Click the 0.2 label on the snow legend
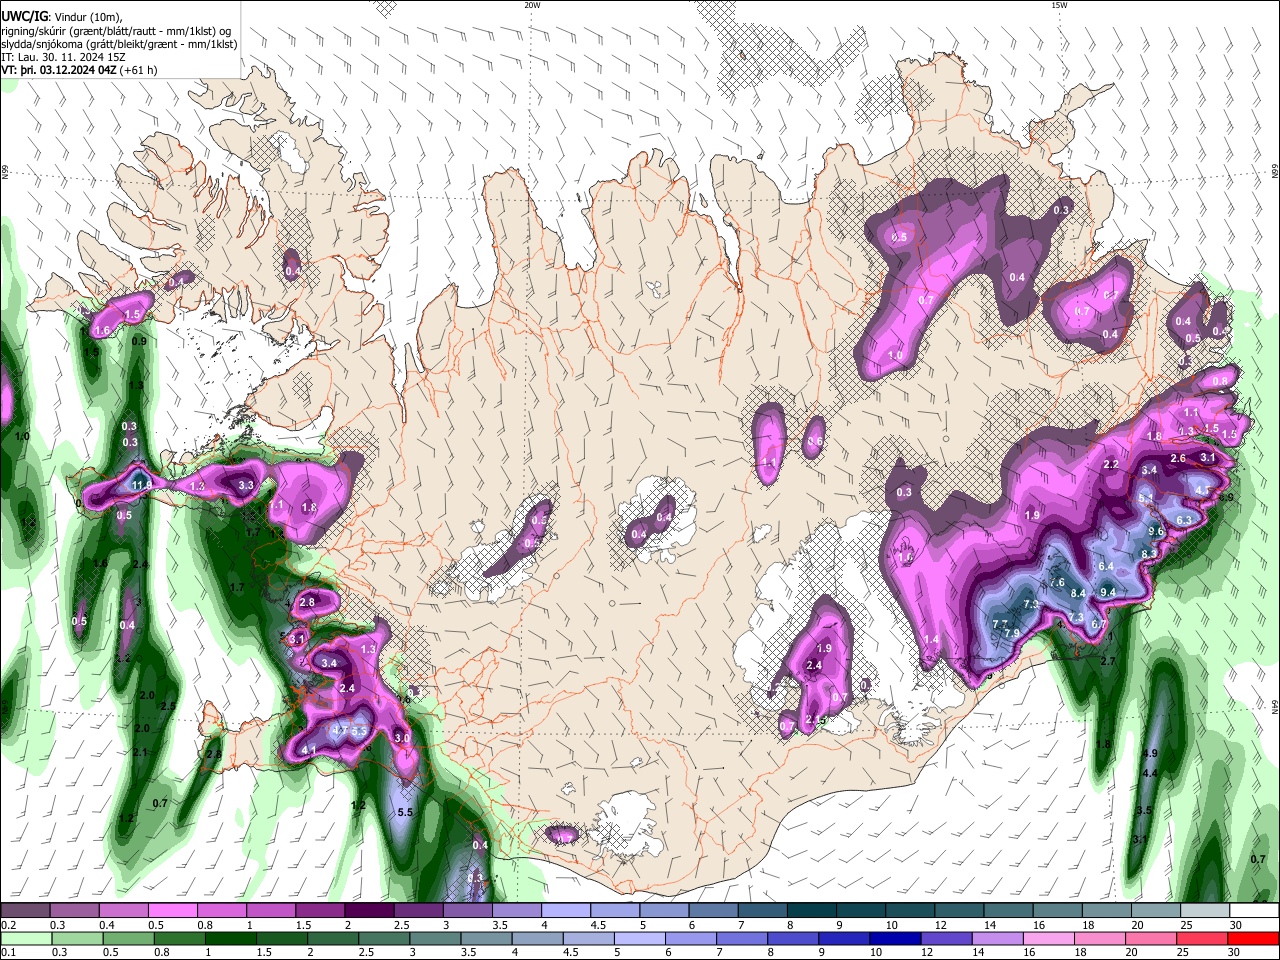Image resolution: width=1280 pixels, height=960 pixels. 8,925
